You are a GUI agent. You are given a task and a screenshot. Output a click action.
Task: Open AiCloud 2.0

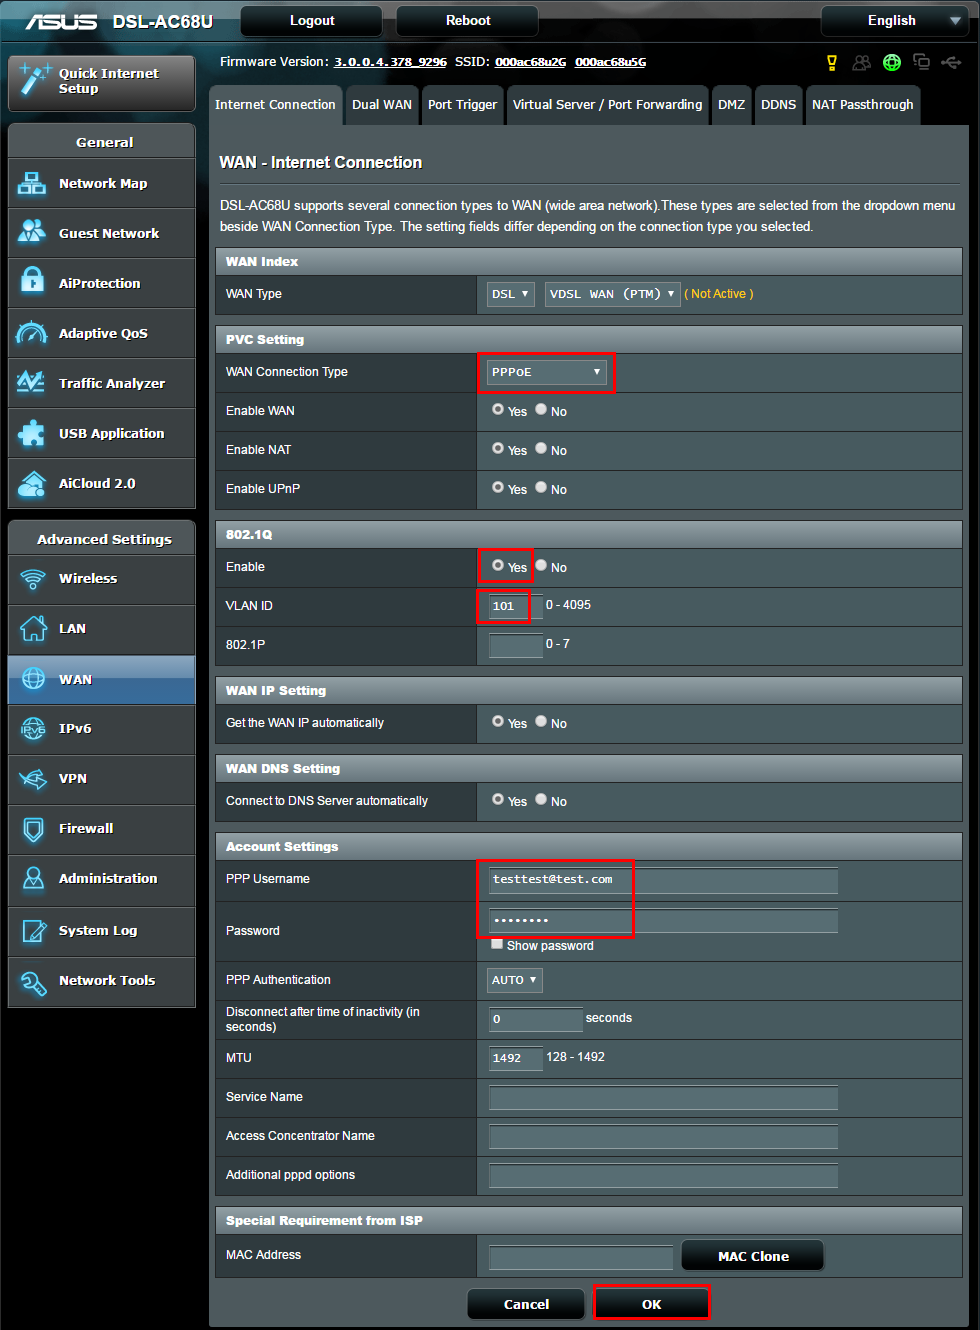[x=100, y=483]
